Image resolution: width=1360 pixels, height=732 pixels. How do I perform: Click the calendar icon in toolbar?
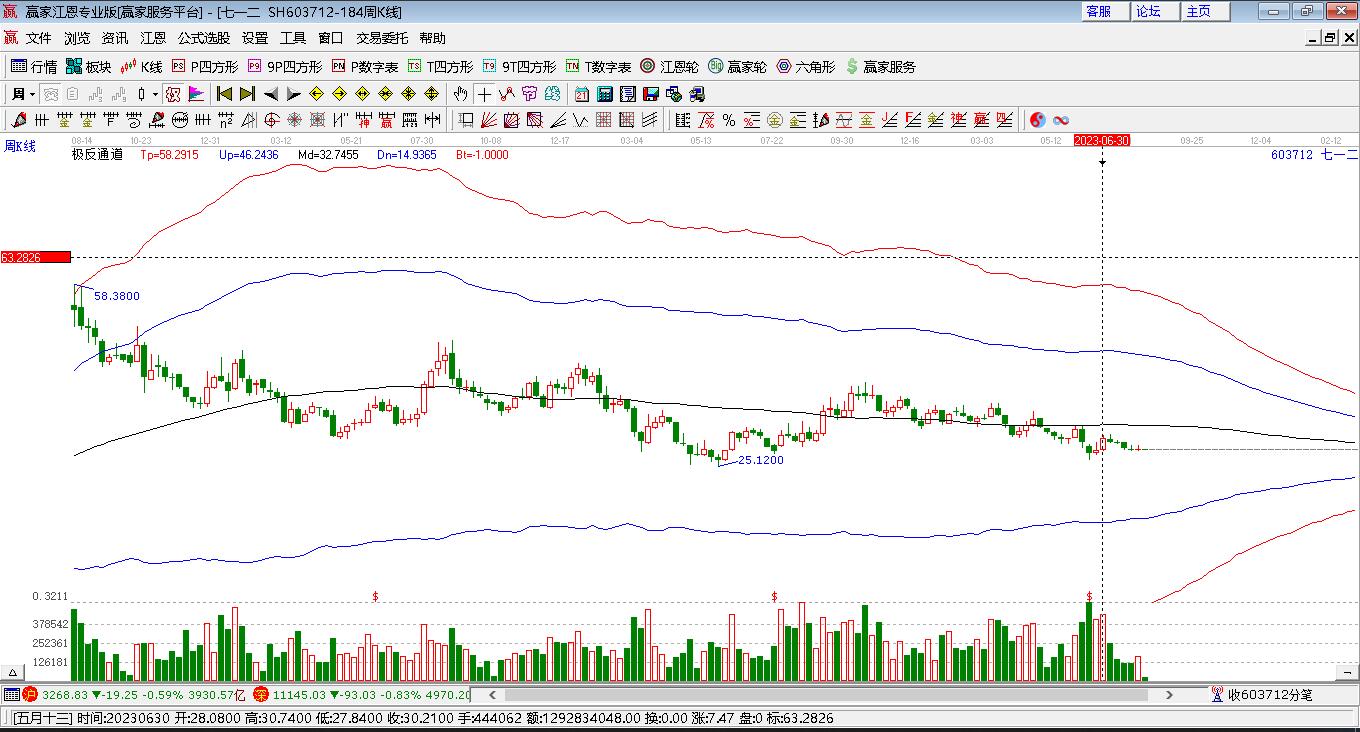(582, 94)
